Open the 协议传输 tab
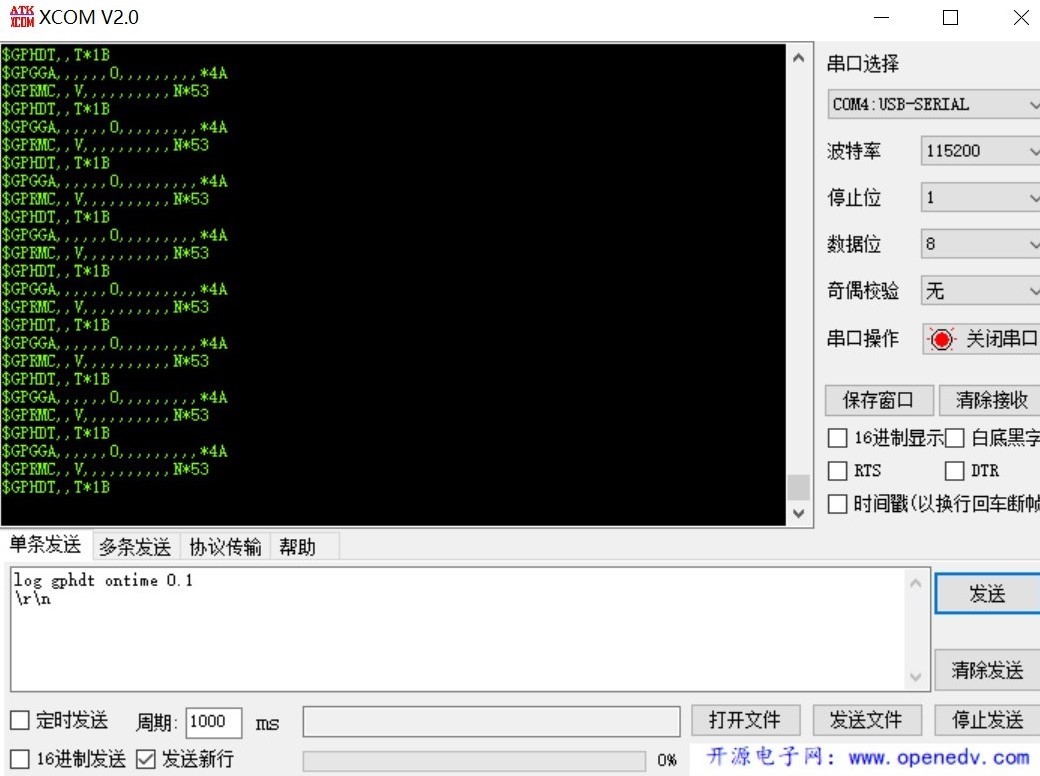The height and width of the screenshot is (776, 1040). (x=224, y=546)
